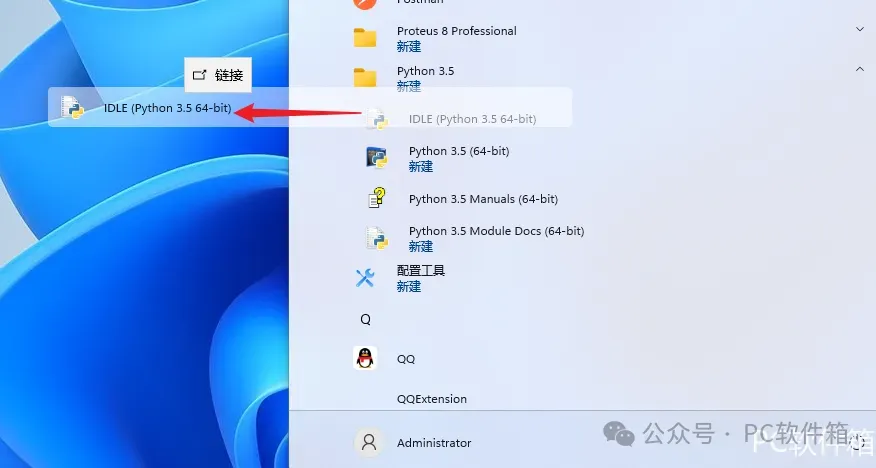
Task: Click the Python 3.5 folder icon
Action: (x=365, y=78)
